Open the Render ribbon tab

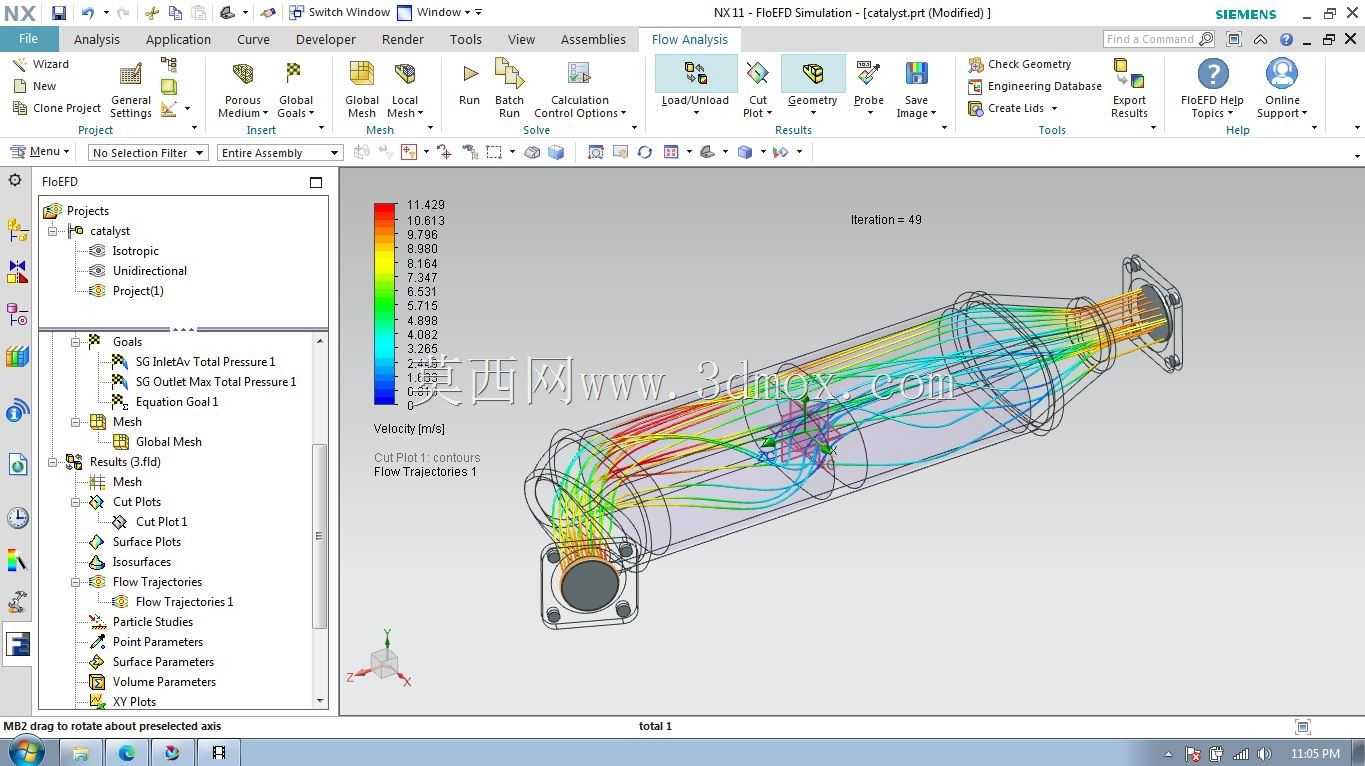pyautogui.click(x=402, y=39)
